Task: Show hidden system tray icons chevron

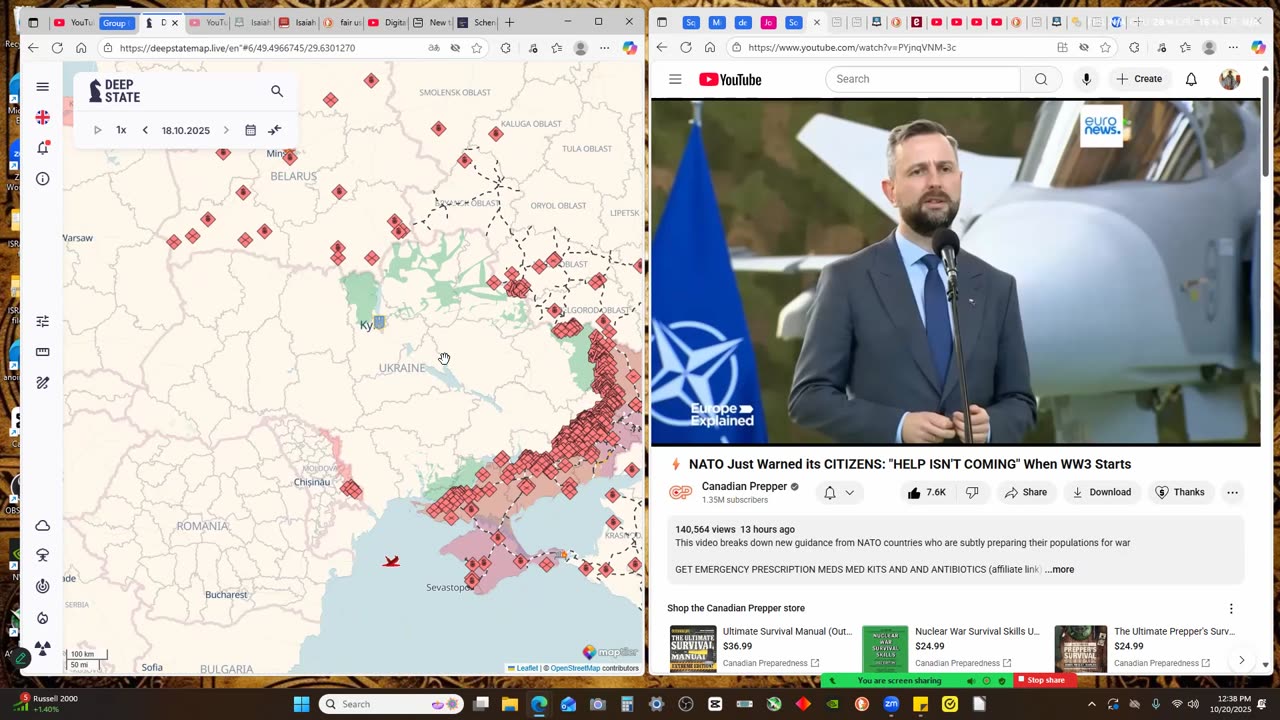Action: (1091, 704)
